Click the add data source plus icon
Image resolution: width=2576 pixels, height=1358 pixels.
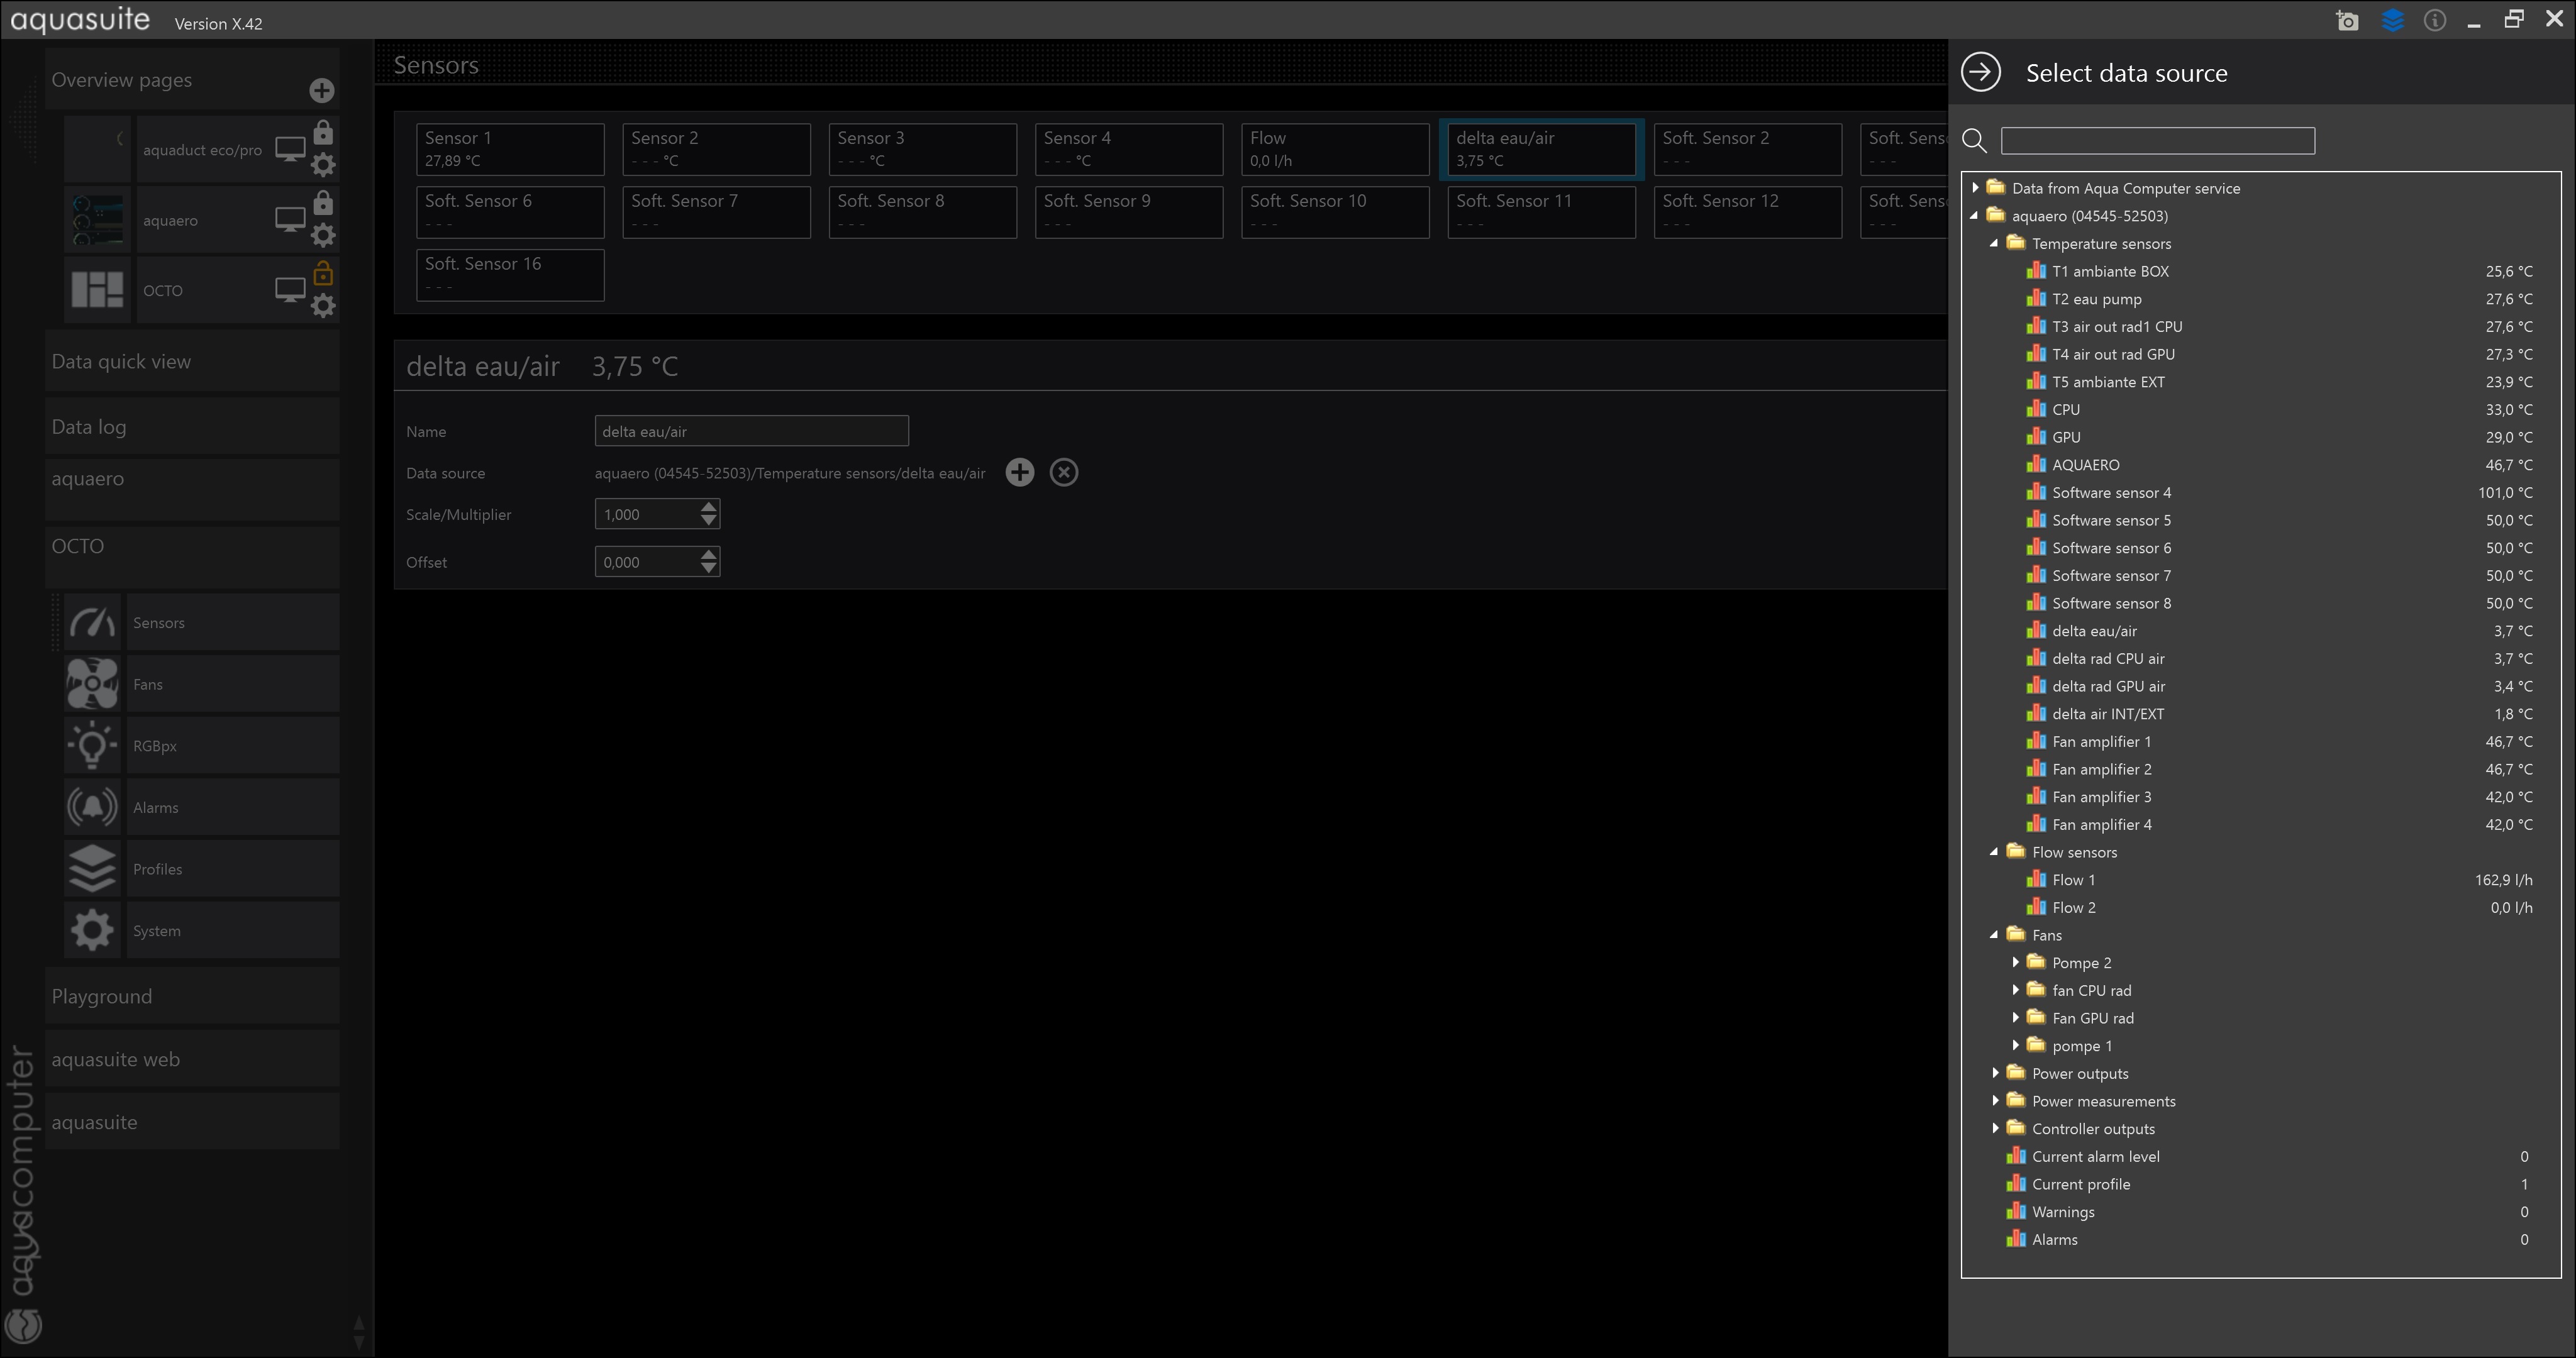pos(1019,472)
